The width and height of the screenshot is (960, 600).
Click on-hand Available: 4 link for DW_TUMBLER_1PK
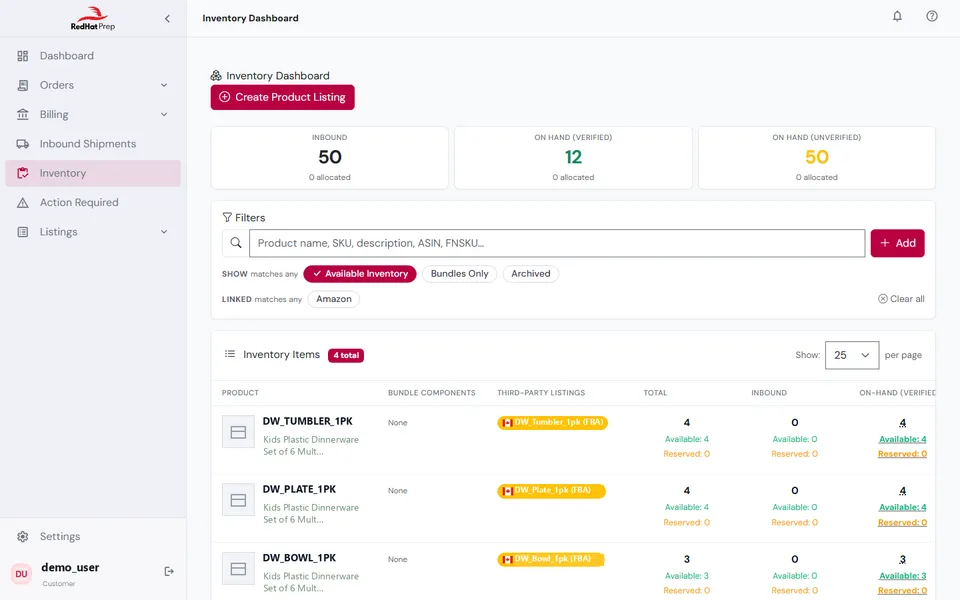[902, 439]
